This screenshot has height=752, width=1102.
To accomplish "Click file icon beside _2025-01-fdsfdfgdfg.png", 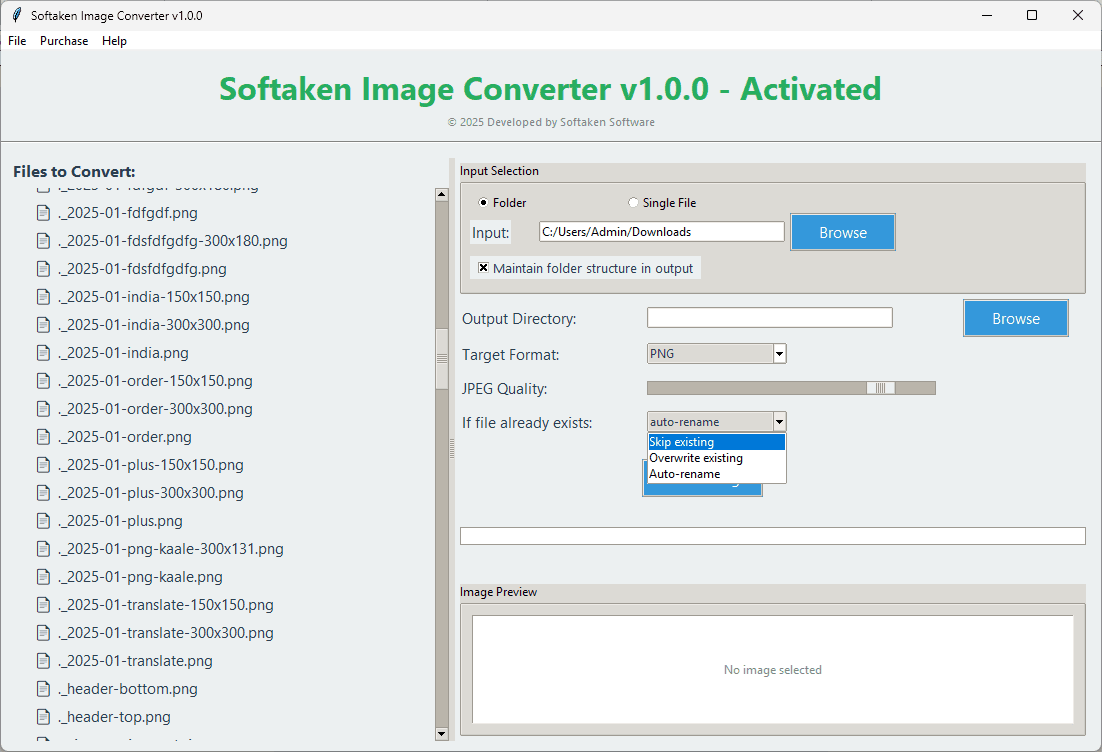I will (x=44, y=269).
